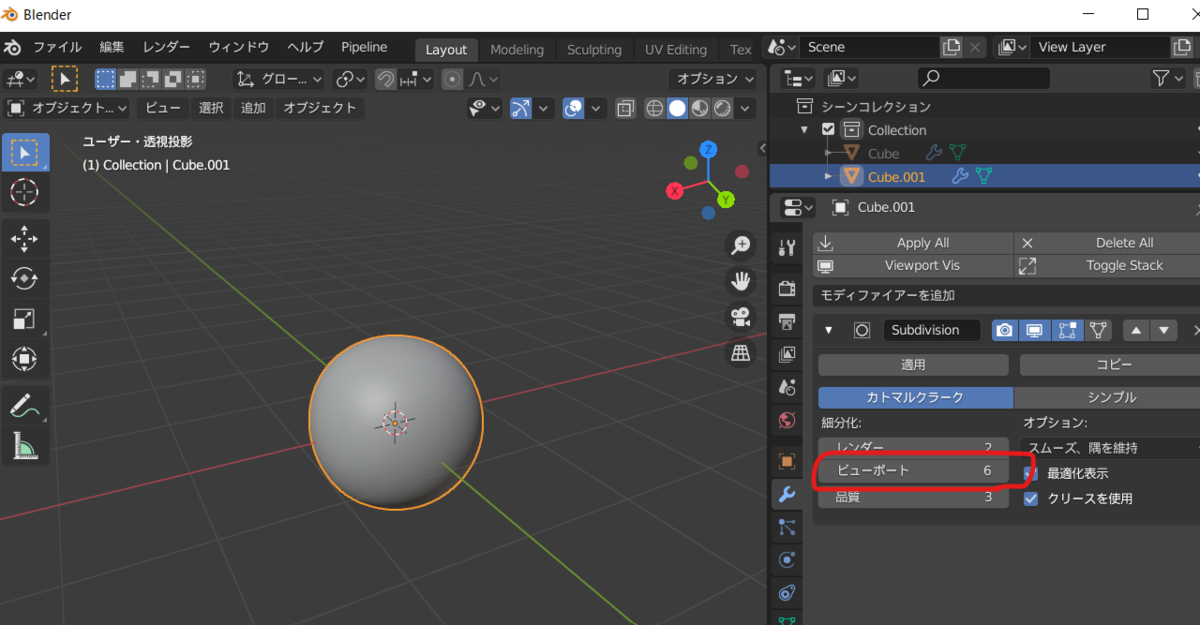This screenshot has height=625, width=1200.
Task: Toggle the Collection visibility checkbox in outliner
Action: [828, 130]
